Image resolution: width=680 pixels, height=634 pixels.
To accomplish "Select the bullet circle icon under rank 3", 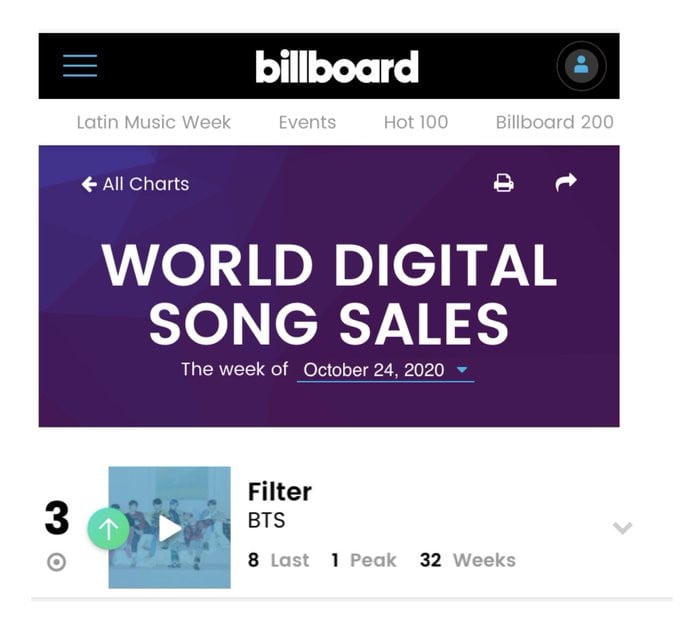I will (x=56, y=562).
